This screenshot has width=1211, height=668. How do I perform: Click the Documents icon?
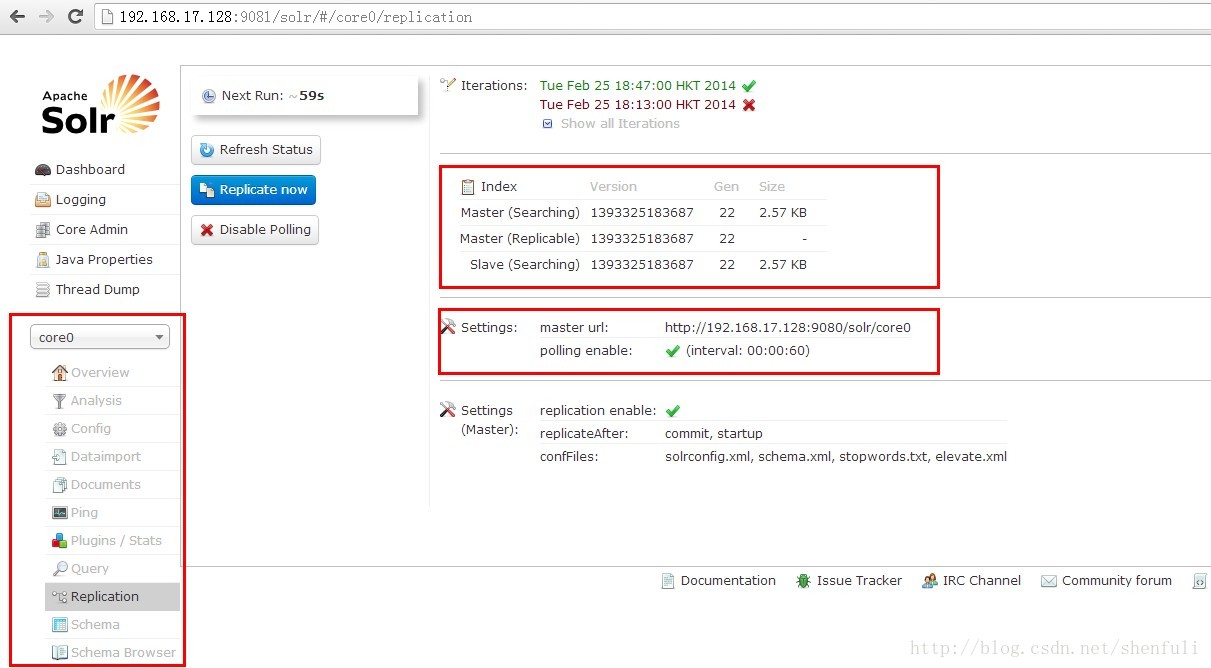[x=60, y=485]
